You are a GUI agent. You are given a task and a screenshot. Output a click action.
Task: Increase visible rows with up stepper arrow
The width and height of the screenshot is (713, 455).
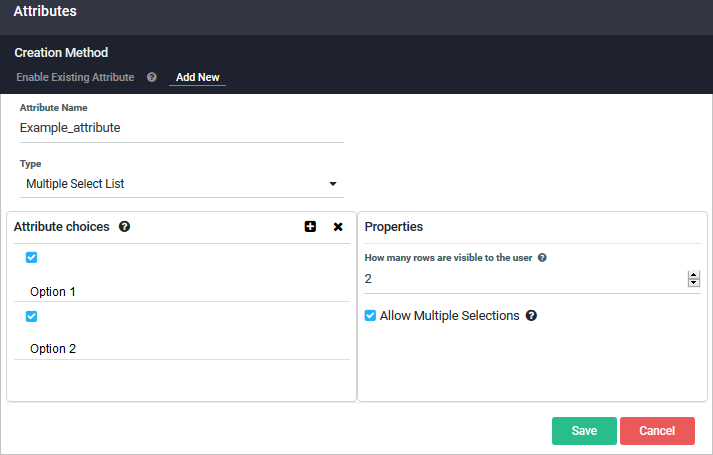point(693,275)
